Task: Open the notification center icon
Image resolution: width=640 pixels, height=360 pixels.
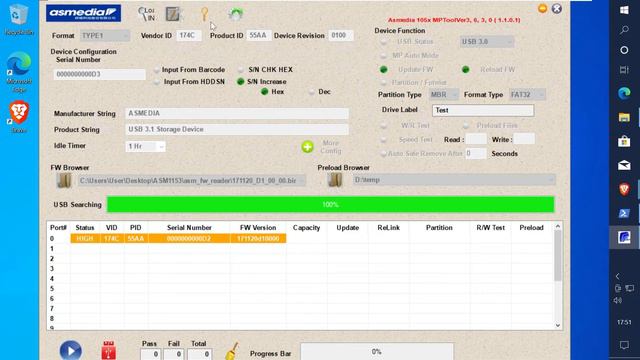Action: (624, 345)
